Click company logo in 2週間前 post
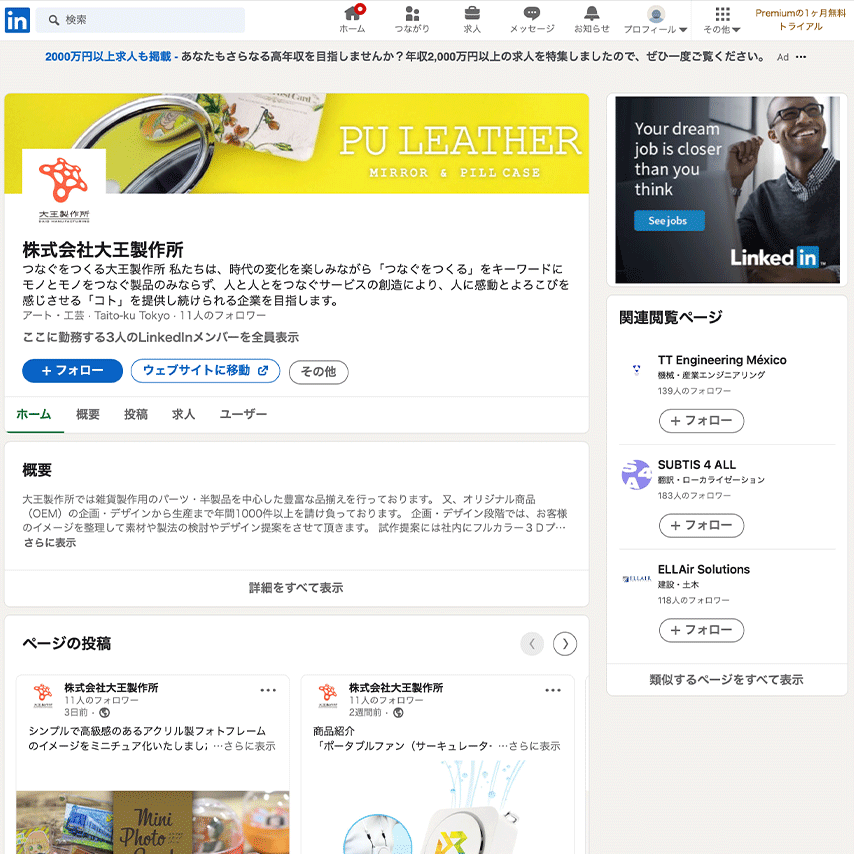 [328, 696]
